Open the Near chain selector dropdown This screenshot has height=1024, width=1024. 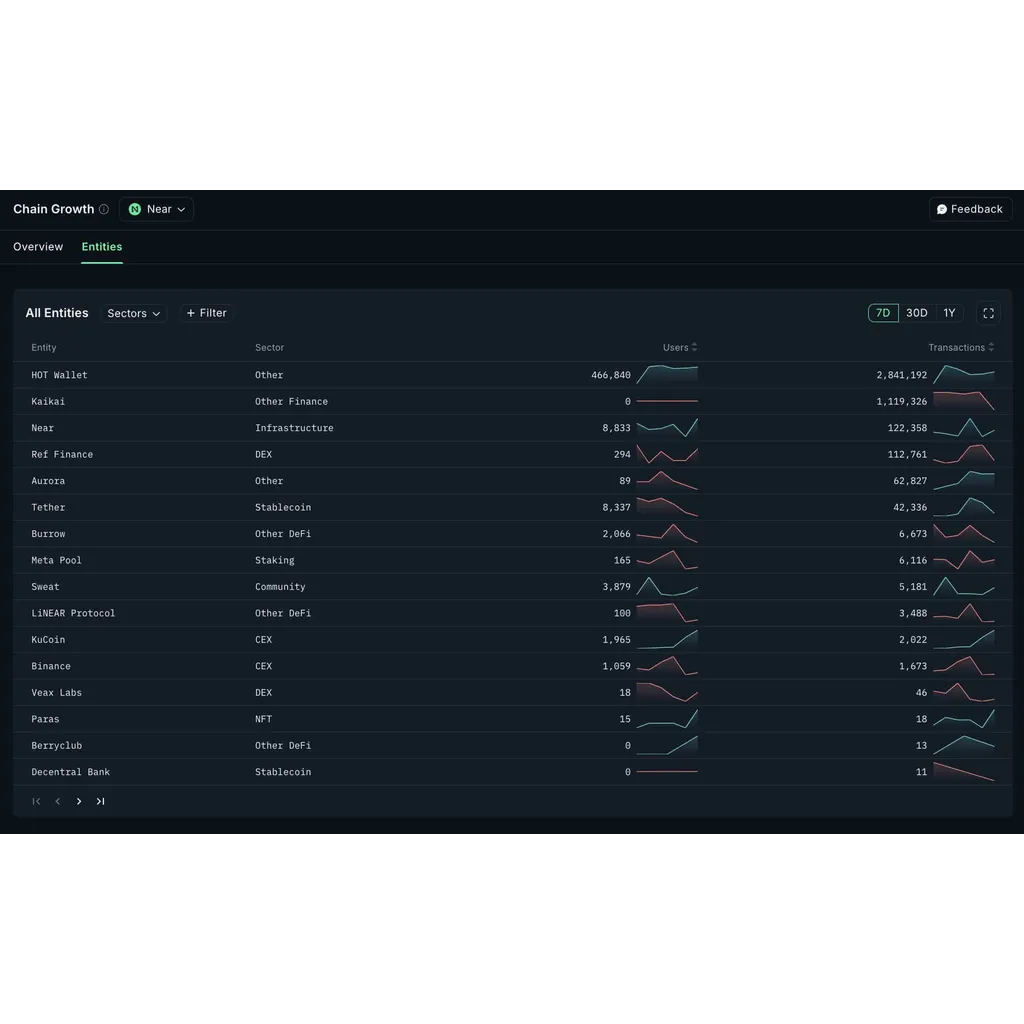tap(157, 210)
